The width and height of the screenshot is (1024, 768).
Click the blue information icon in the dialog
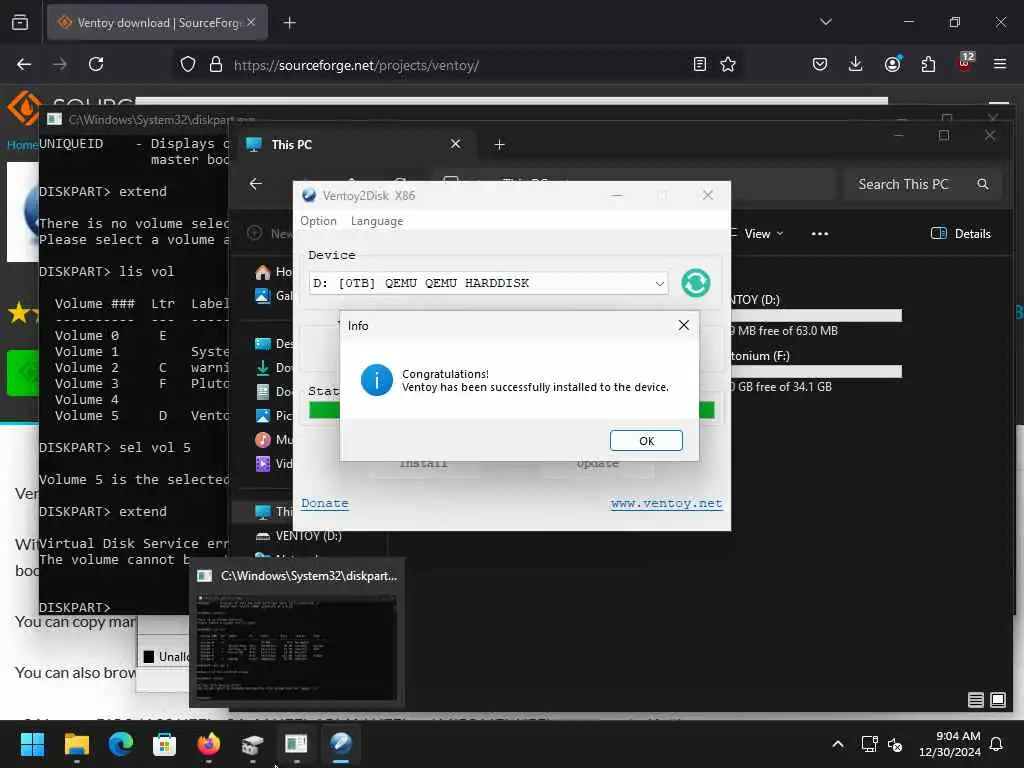click(x=377, y=380)
